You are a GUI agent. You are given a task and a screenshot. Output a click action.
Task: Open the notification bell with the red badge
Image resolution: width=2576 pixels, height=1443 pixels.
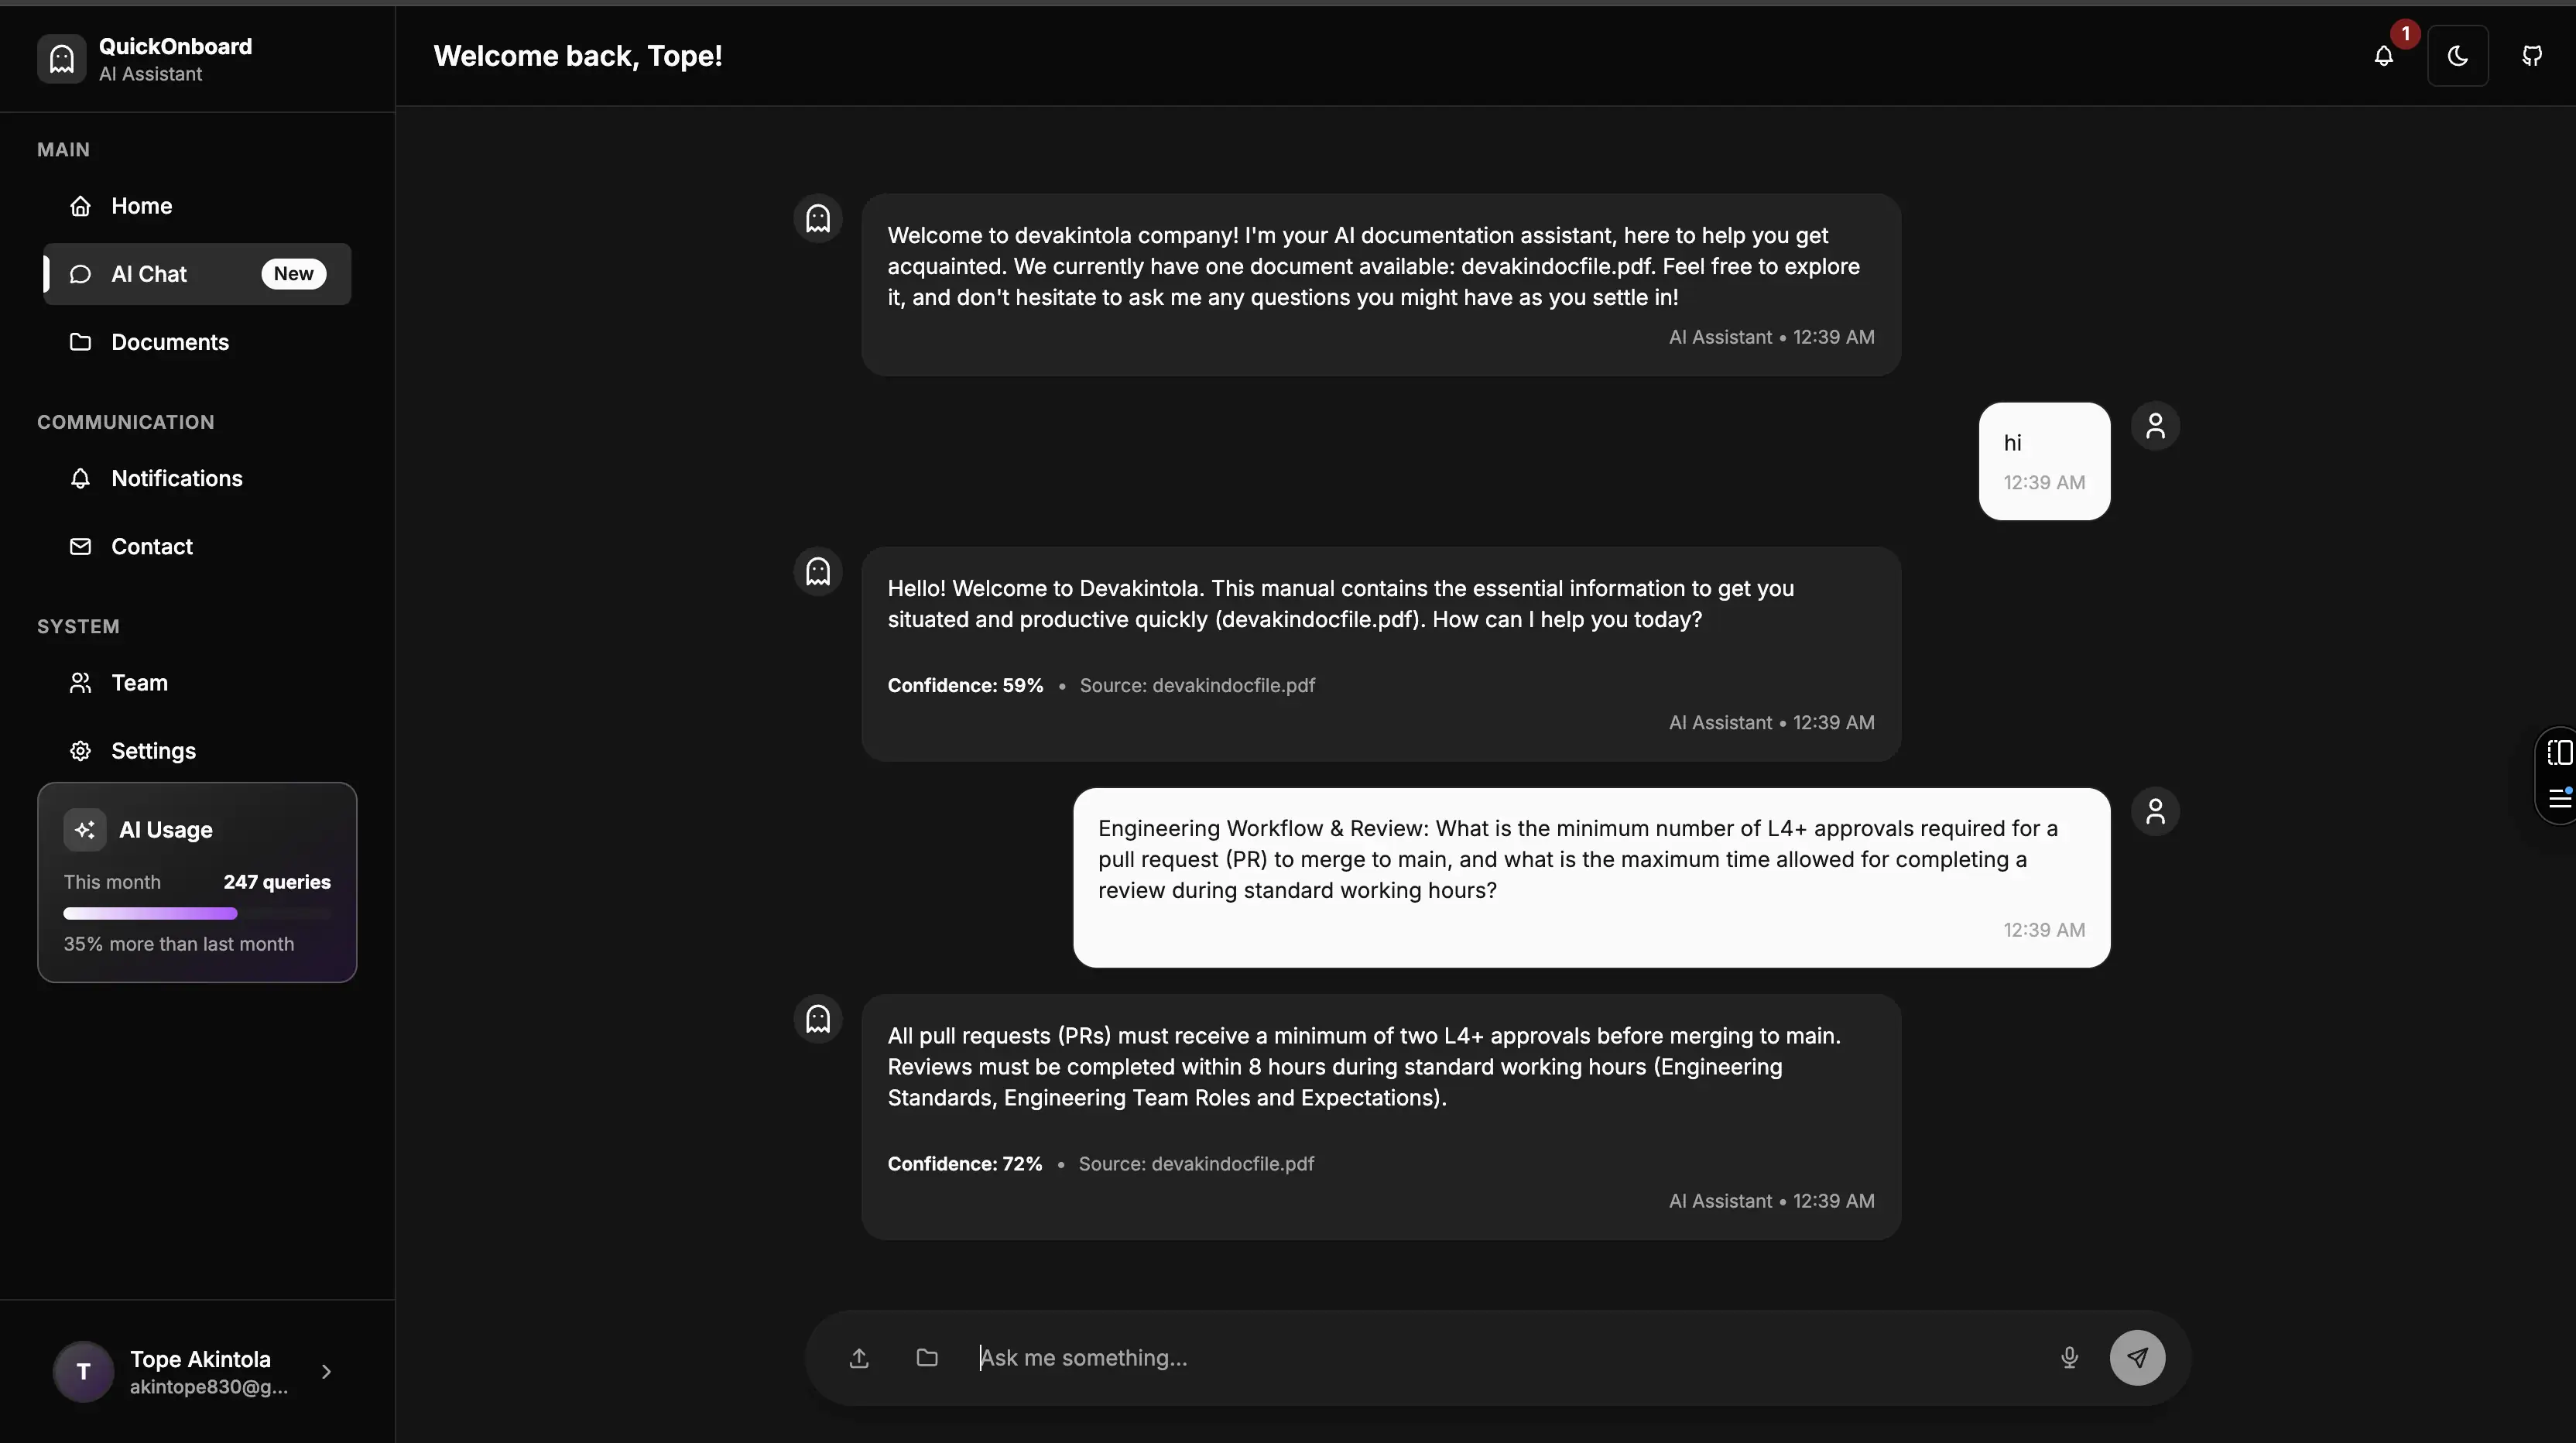point(2383,57)
